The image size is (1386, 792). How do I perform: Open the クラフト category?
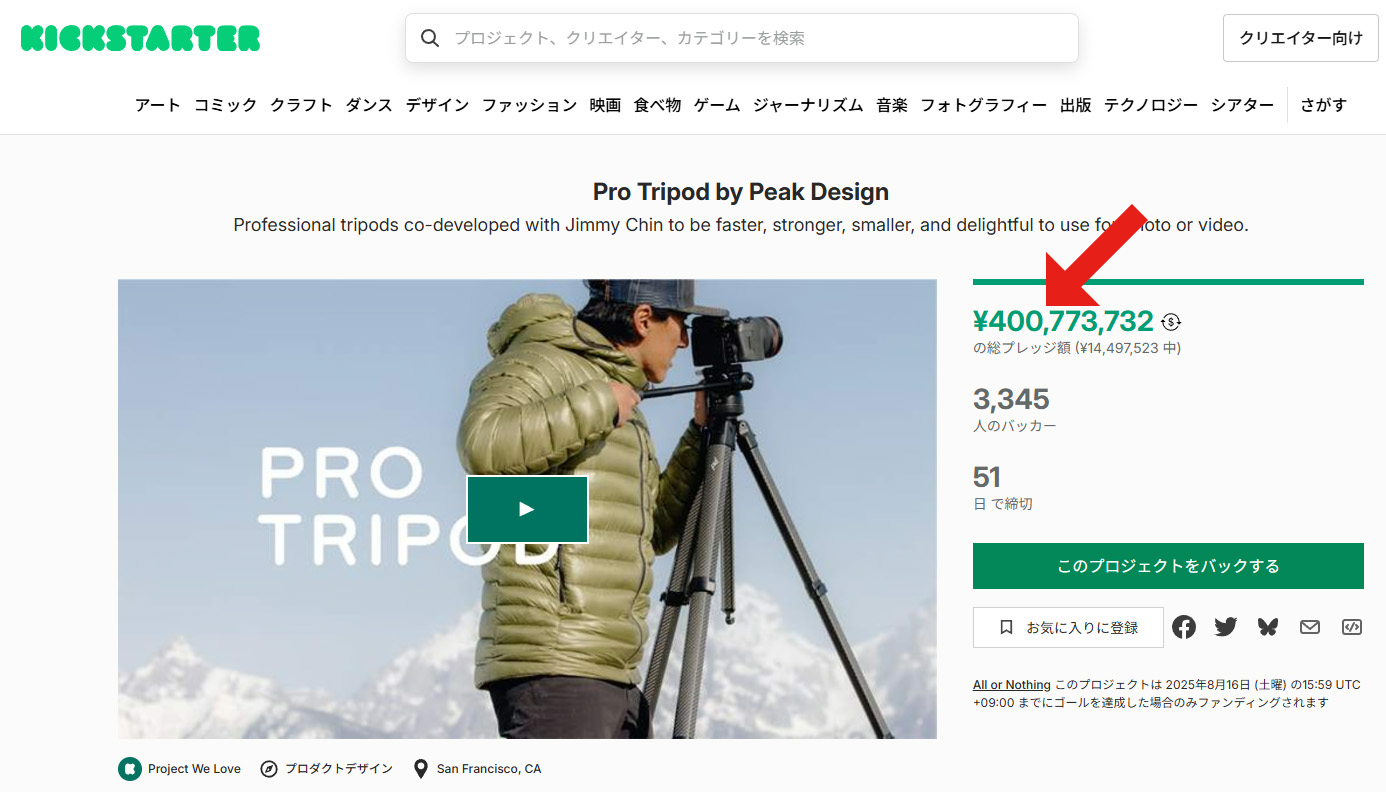point(301,105)
